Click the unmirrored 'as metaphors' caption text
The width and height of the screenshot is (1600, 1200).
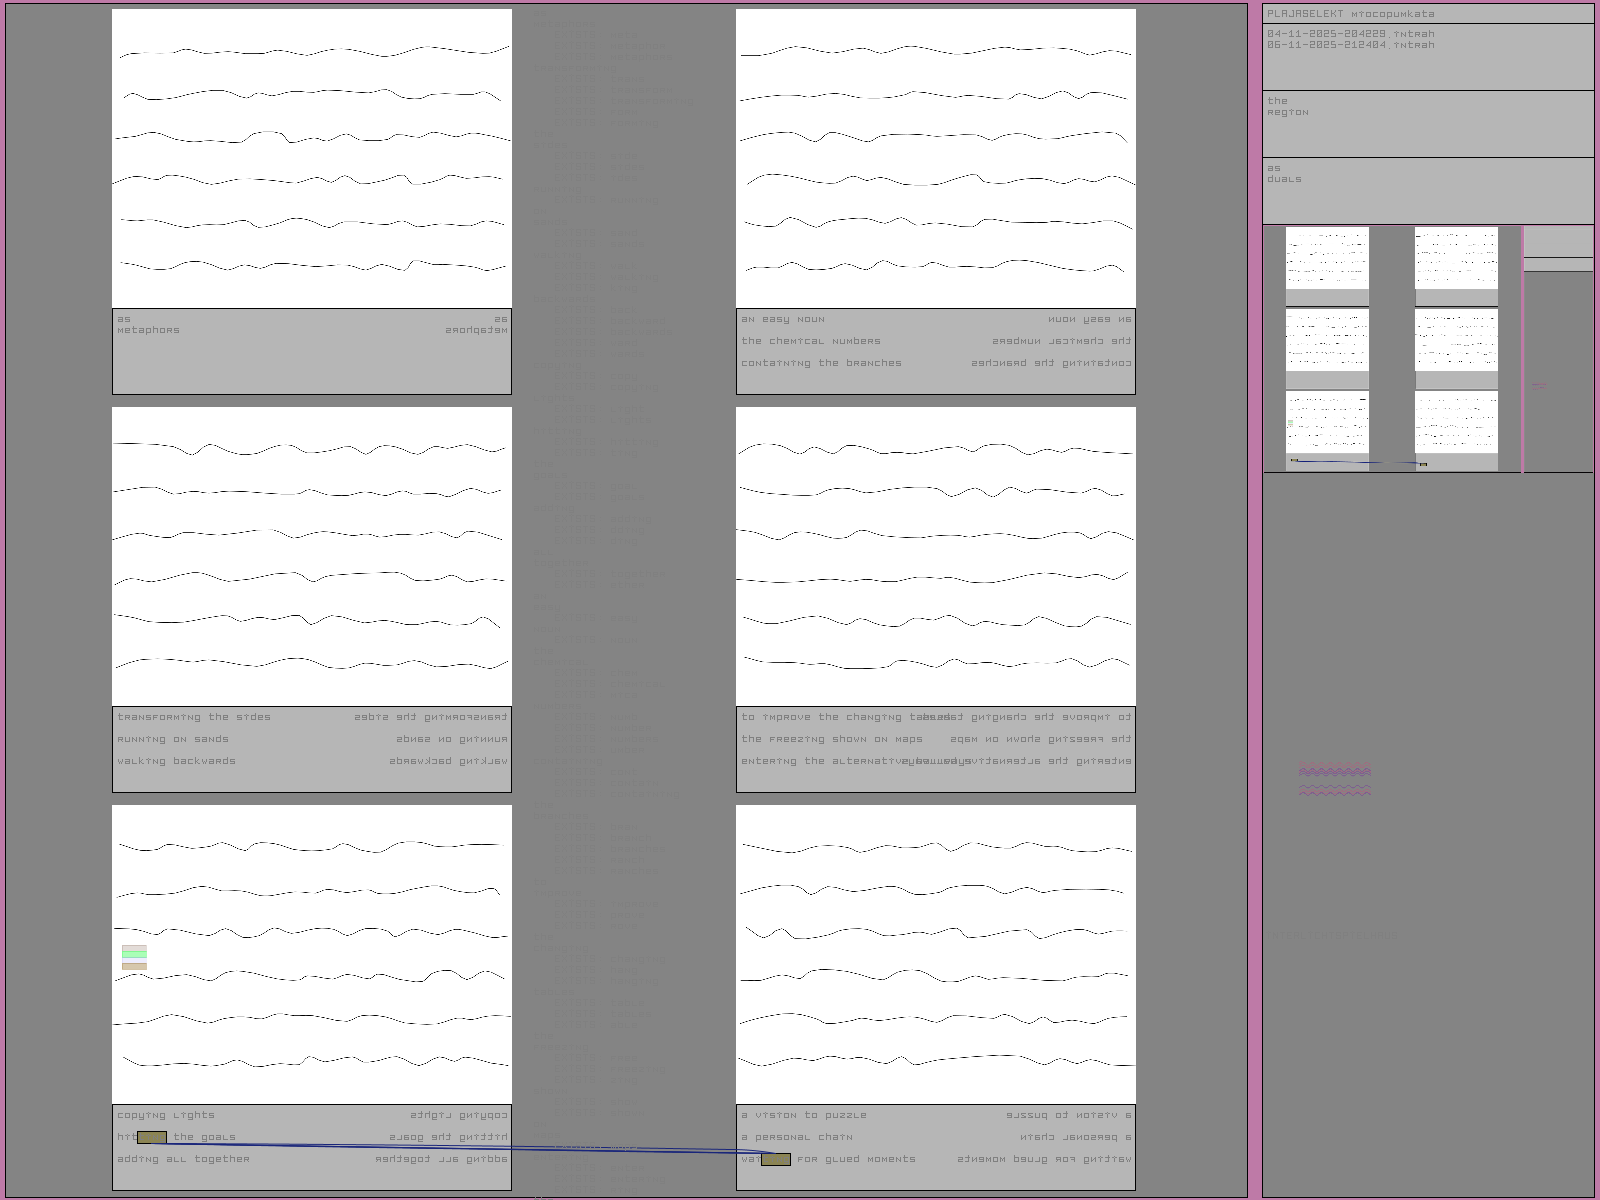coord(148,325)
